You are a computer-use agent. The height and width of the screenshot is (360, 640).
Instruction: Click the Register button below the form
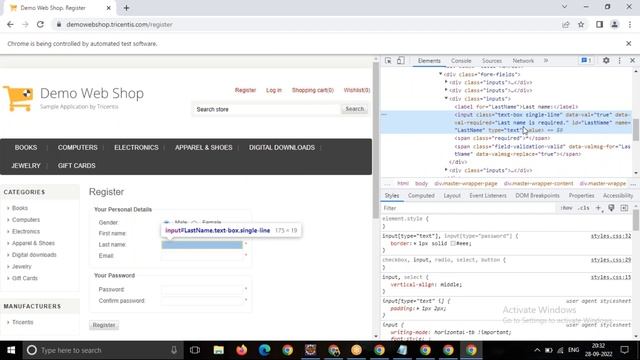click(104, 325)
